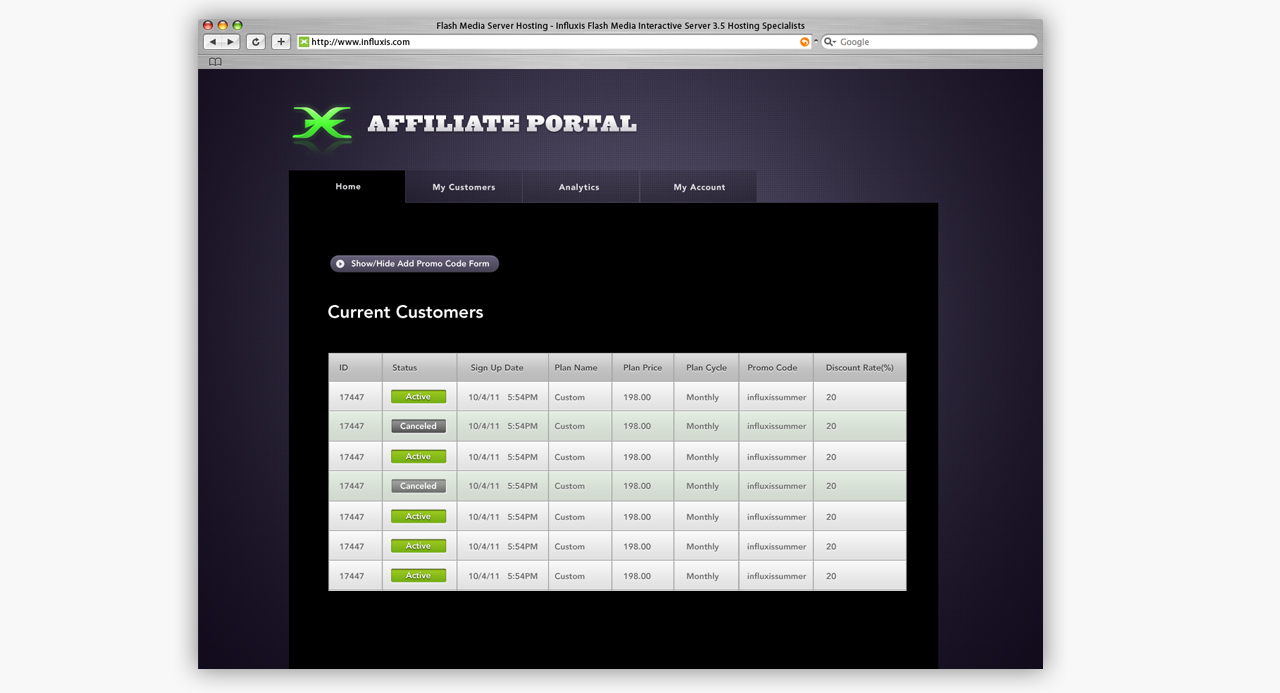Open the Analytics tab
This screenshot has width=1280, height=693.
580,186
